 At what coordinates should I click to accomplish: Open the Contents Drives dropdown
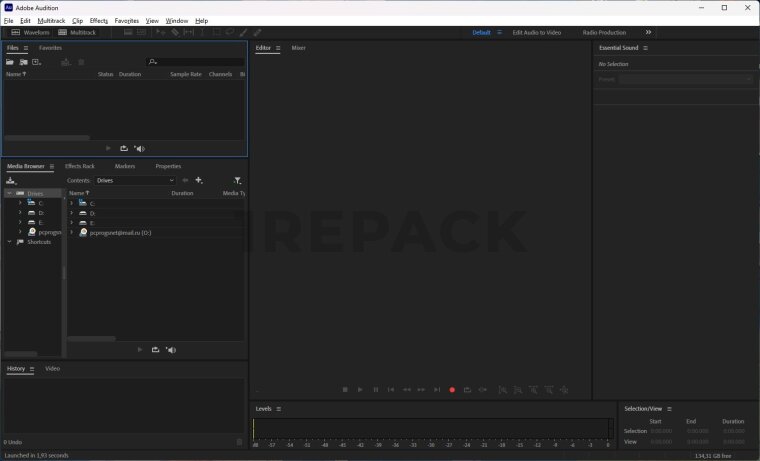135,180
